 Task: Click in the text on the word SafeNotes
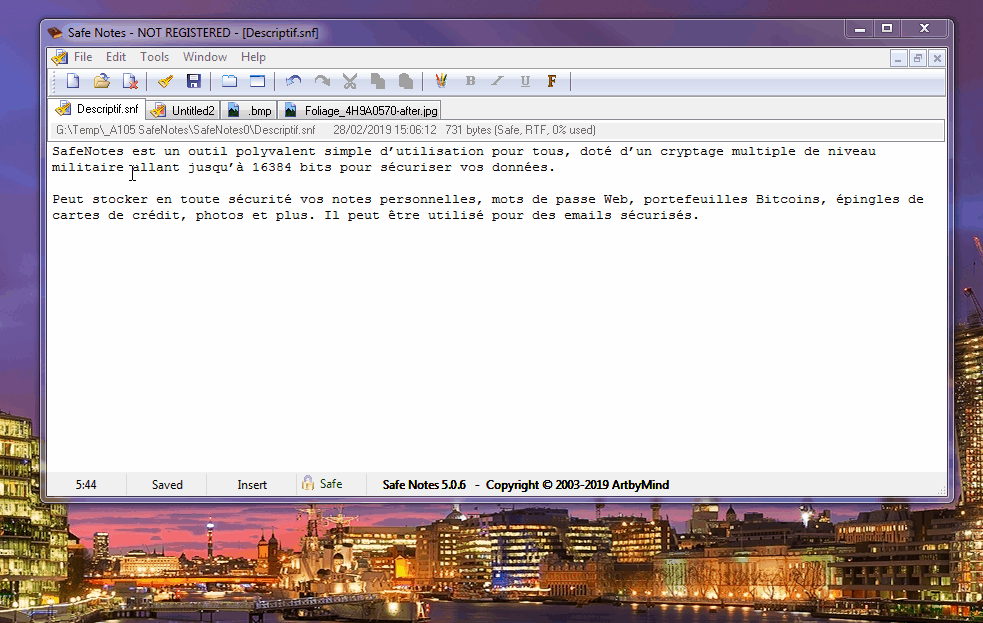point(88,151)
